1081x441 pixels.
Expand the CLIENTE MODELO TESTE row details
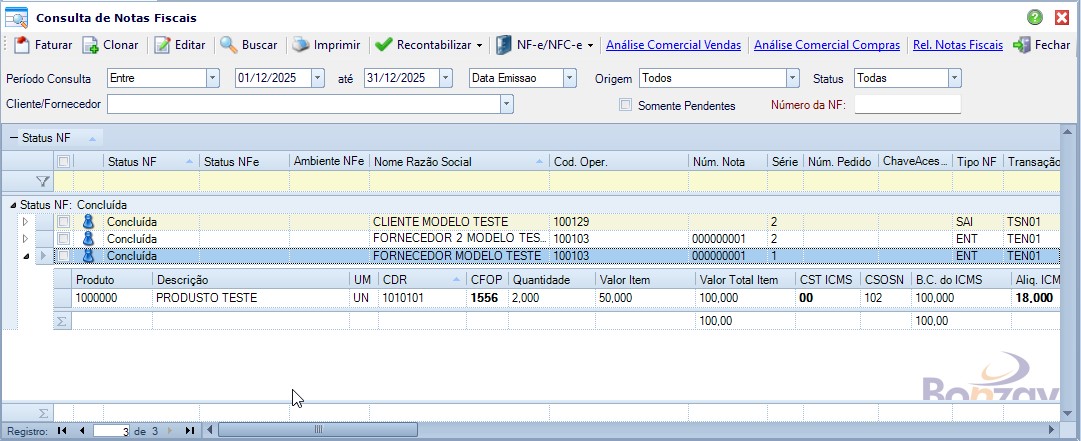point(26,222)
